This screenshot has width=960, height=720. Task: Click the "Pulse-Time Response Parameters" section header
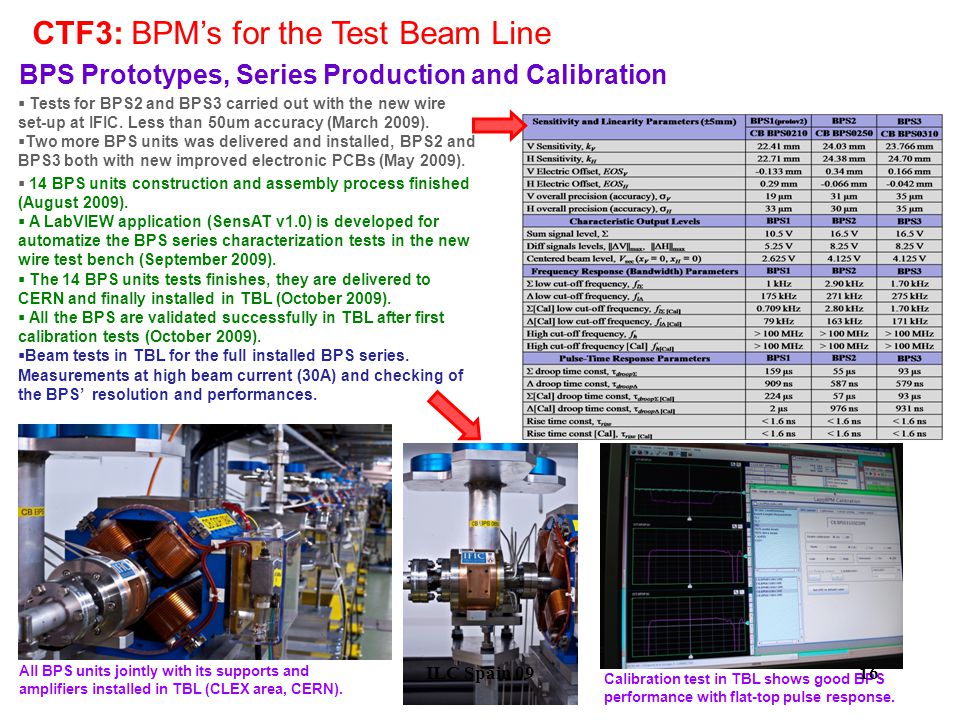pos(634,358)
